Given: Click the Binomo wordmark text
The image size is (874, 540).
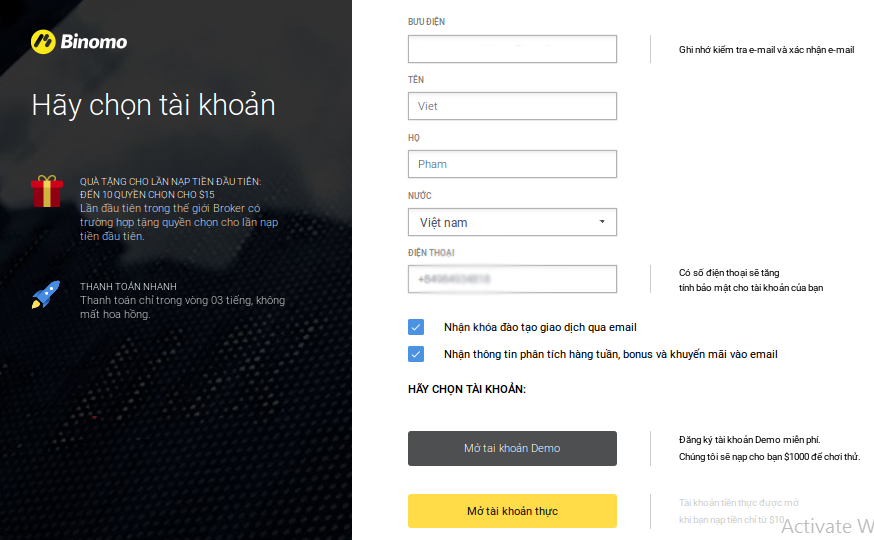Looking at the screenshot, I should (94, 42).
